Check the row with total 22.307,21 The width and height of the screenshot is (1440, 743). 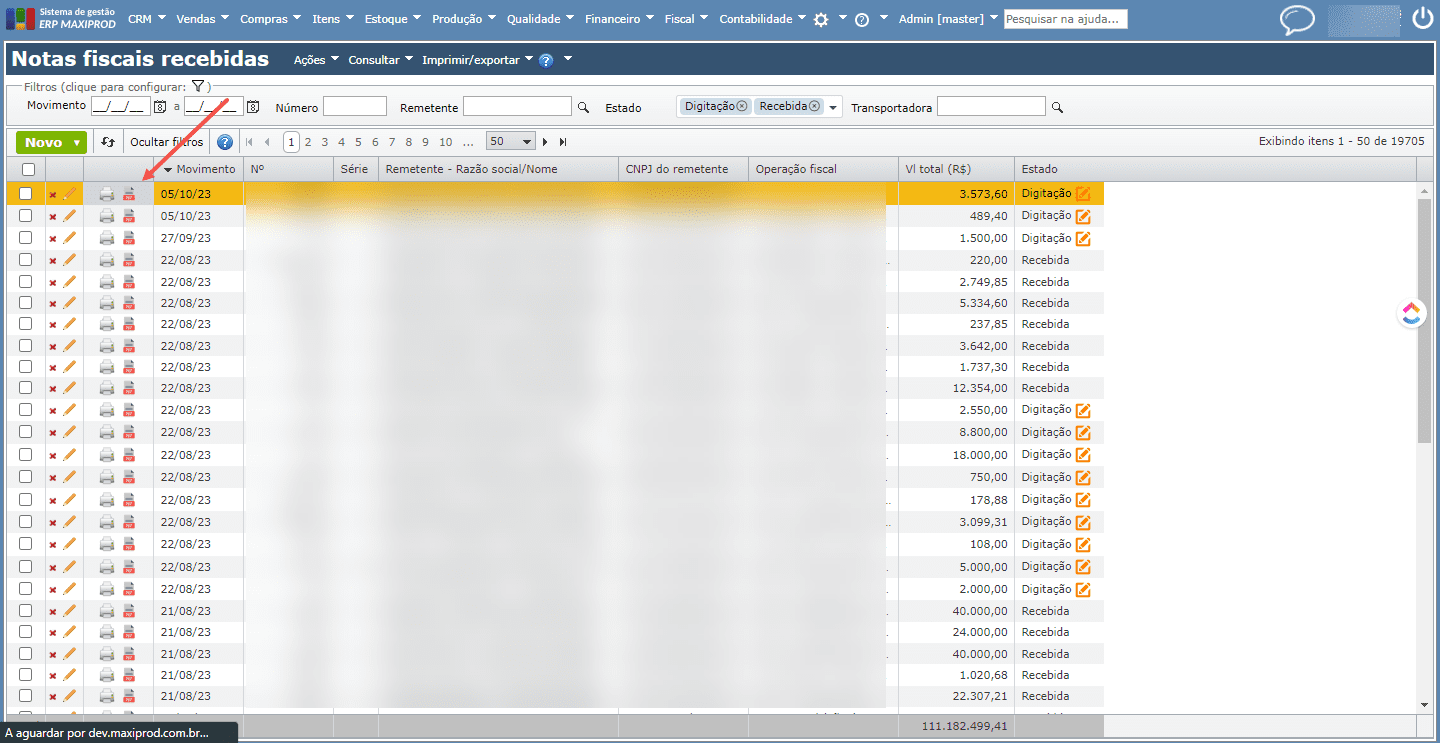(x=26, y=696)
